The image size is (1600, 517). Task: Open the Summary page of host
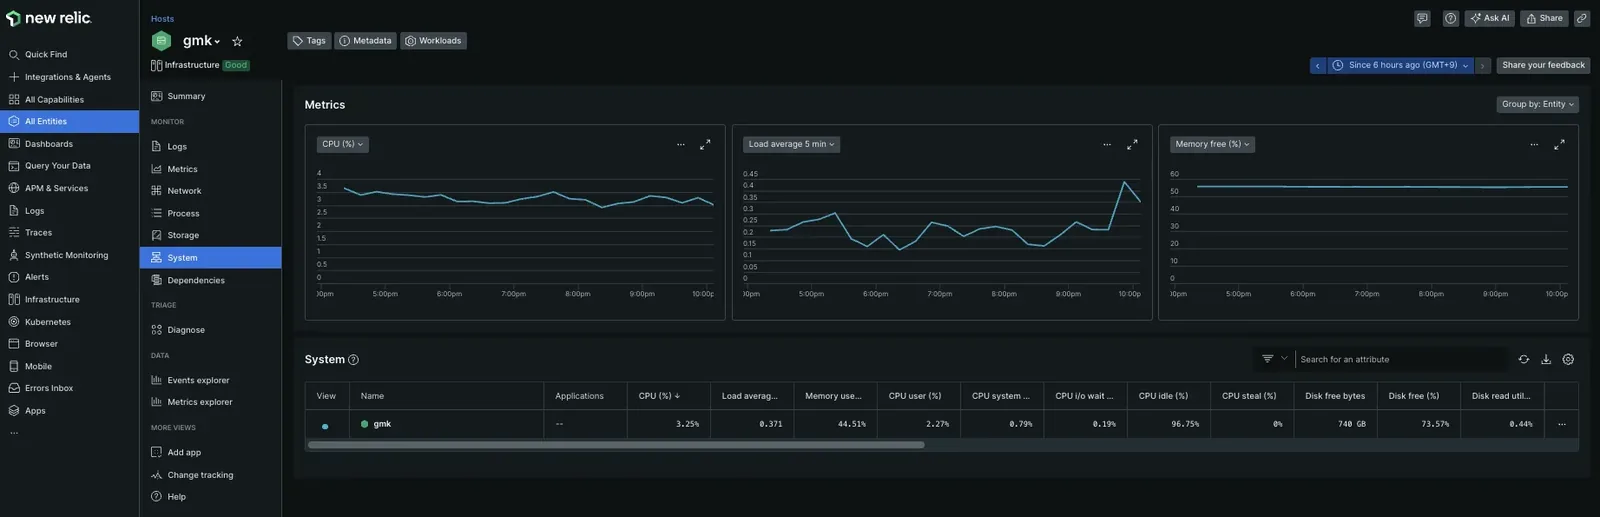click(186, 96)
